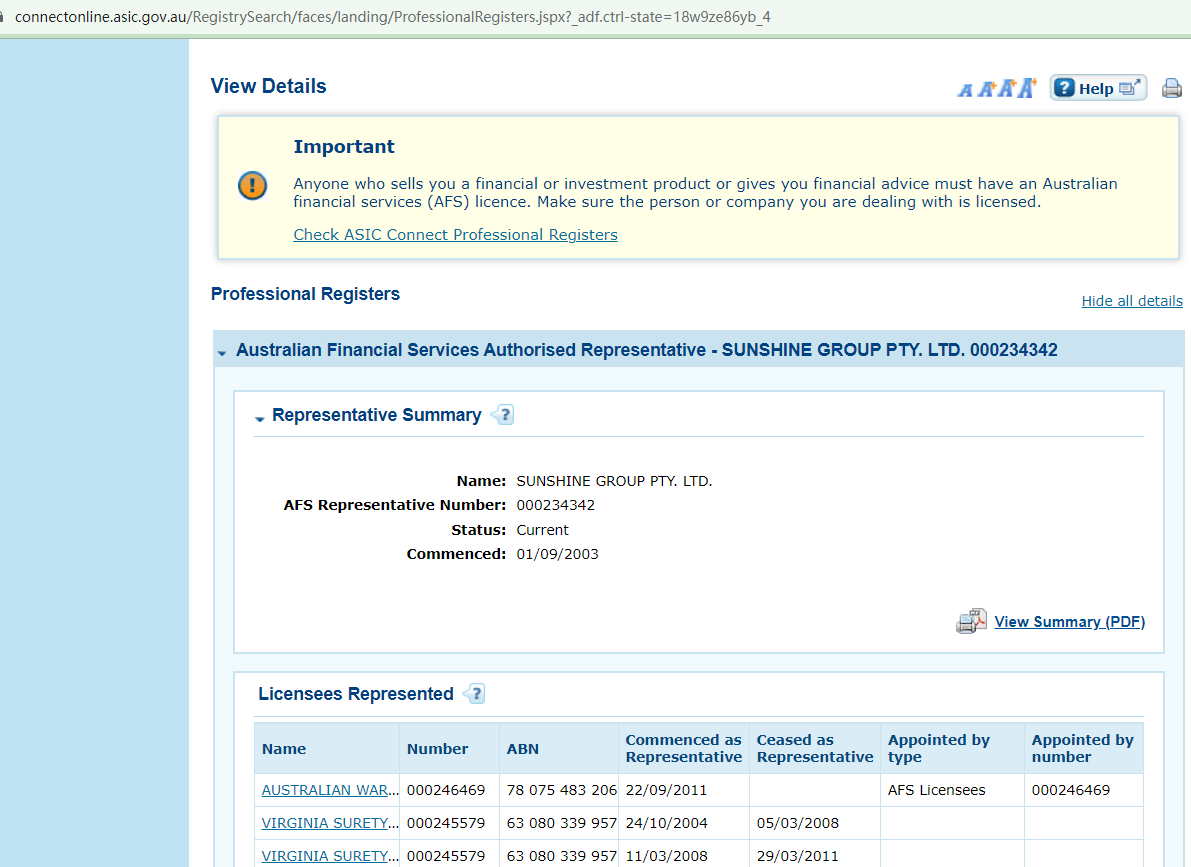Click the View Details heading
1191x867 pixels.
point(268,86)
